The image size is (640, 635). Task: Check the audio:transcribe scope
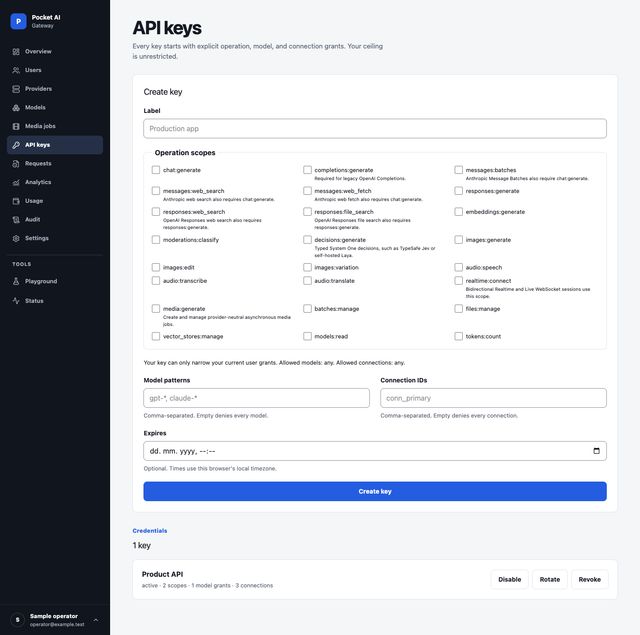(x=156, y=280)
